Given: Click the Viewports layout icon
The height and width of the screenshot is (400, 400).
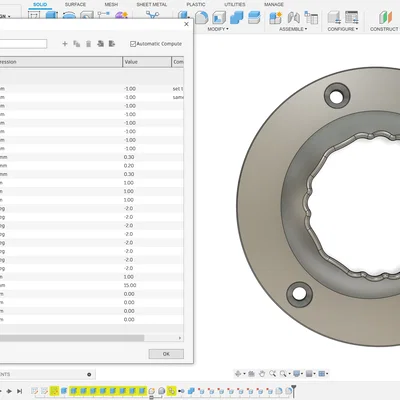Looking at the screenshot, I should [321, 374].
